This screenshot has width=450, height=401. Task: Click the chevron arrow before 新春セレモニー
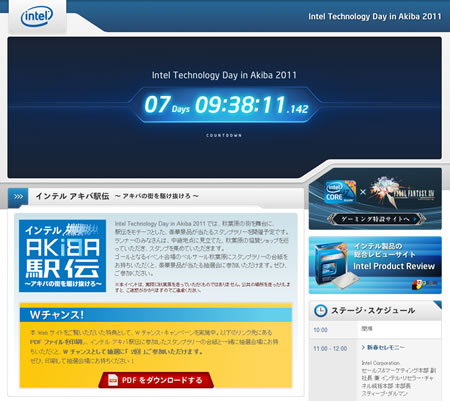pos(363,347)
